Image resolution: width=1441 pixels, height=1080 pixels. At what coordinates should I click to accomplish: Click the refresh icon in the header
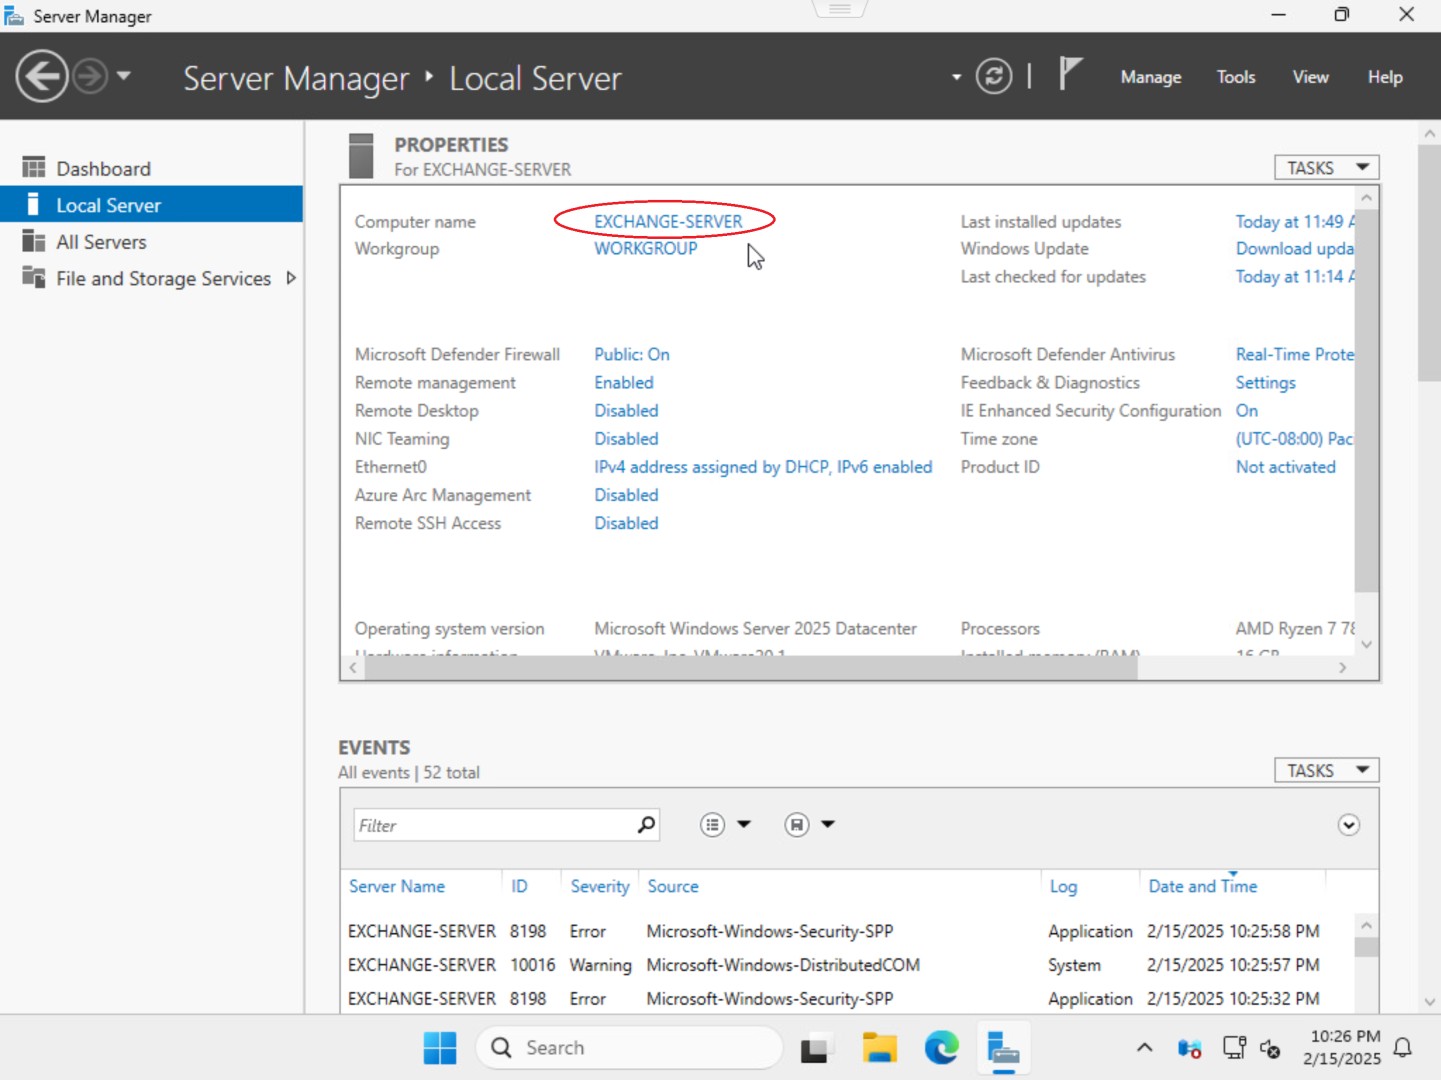tap(993, 76)
